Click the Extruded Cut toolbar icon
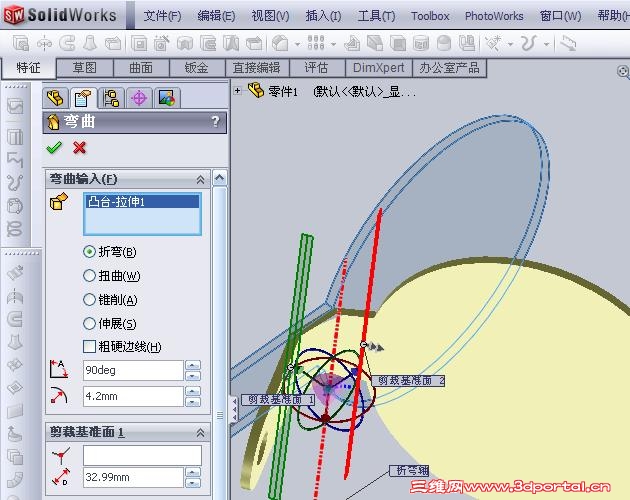The height and width of the screenshot is (500, 630). pyautogui.click(x=139, y=43)
